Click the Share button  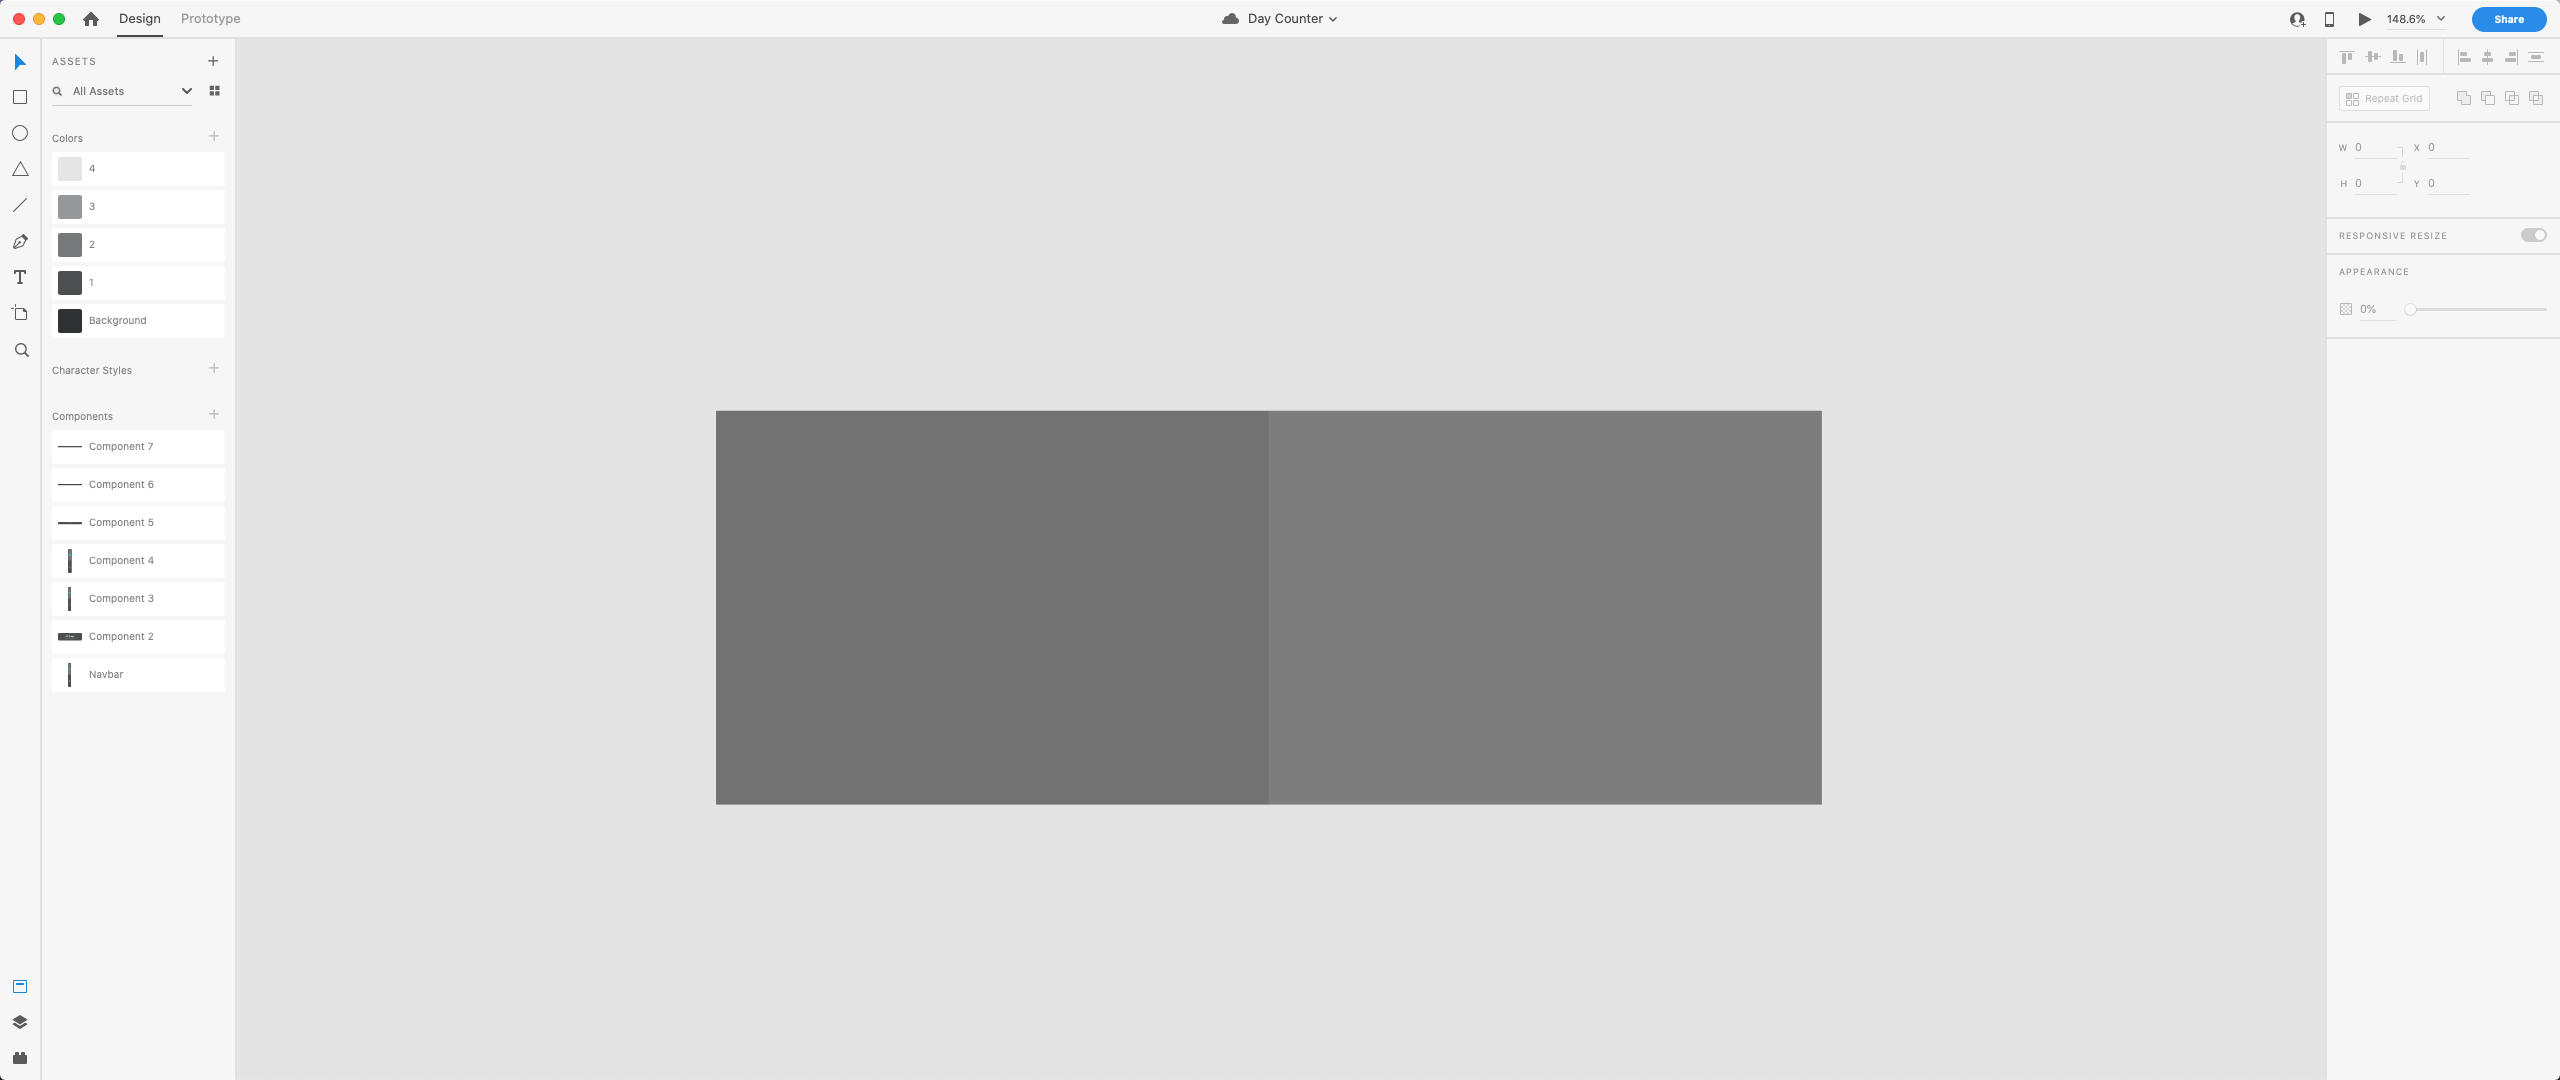(x=2506, y=18)
